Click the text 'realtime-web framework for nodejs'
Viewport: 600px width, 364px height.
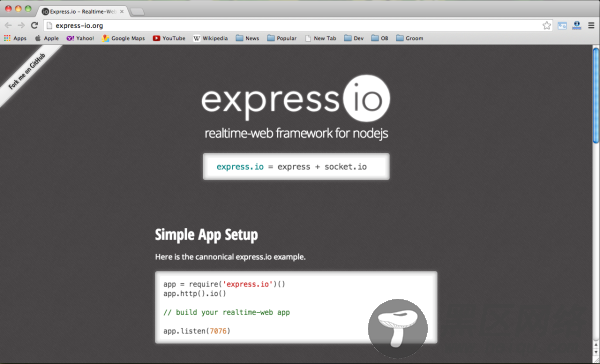(296, 134)
